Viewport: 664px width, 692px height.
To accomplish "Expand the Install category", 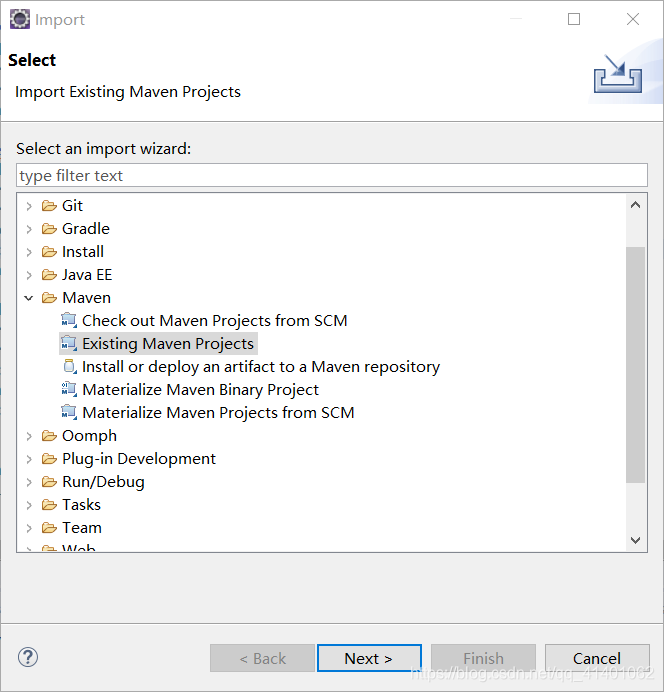I will [29, 252].
